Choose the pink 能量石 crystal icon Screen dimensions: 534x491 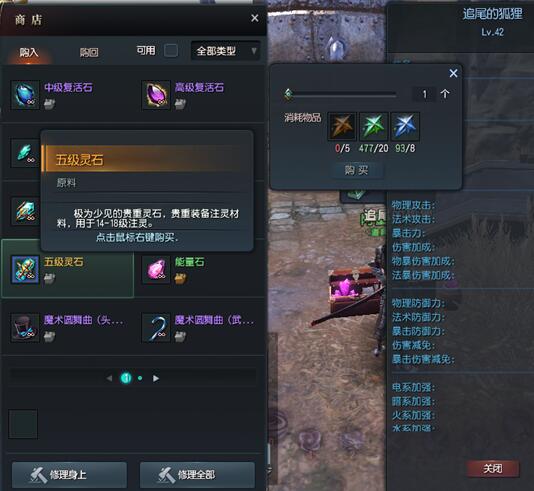[156, 269]
